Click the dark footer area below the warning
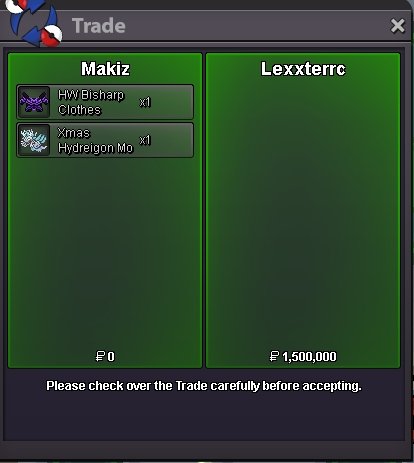414x463 pixels. pos(207,418)
